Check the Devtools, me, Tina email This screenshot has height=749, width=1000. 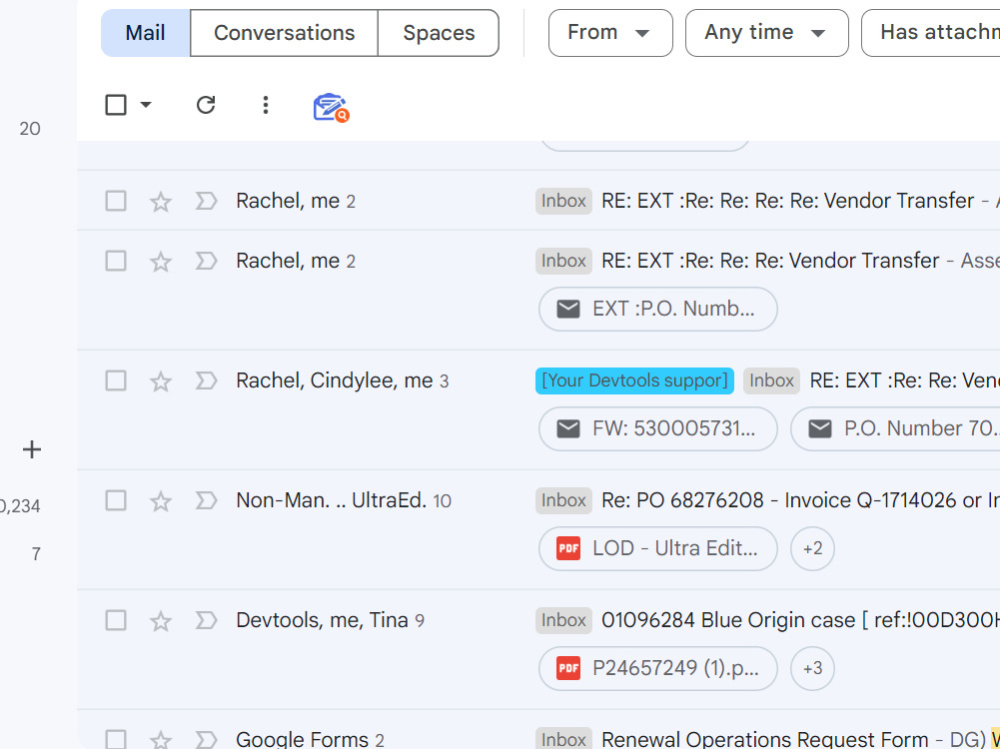(115, 620)
